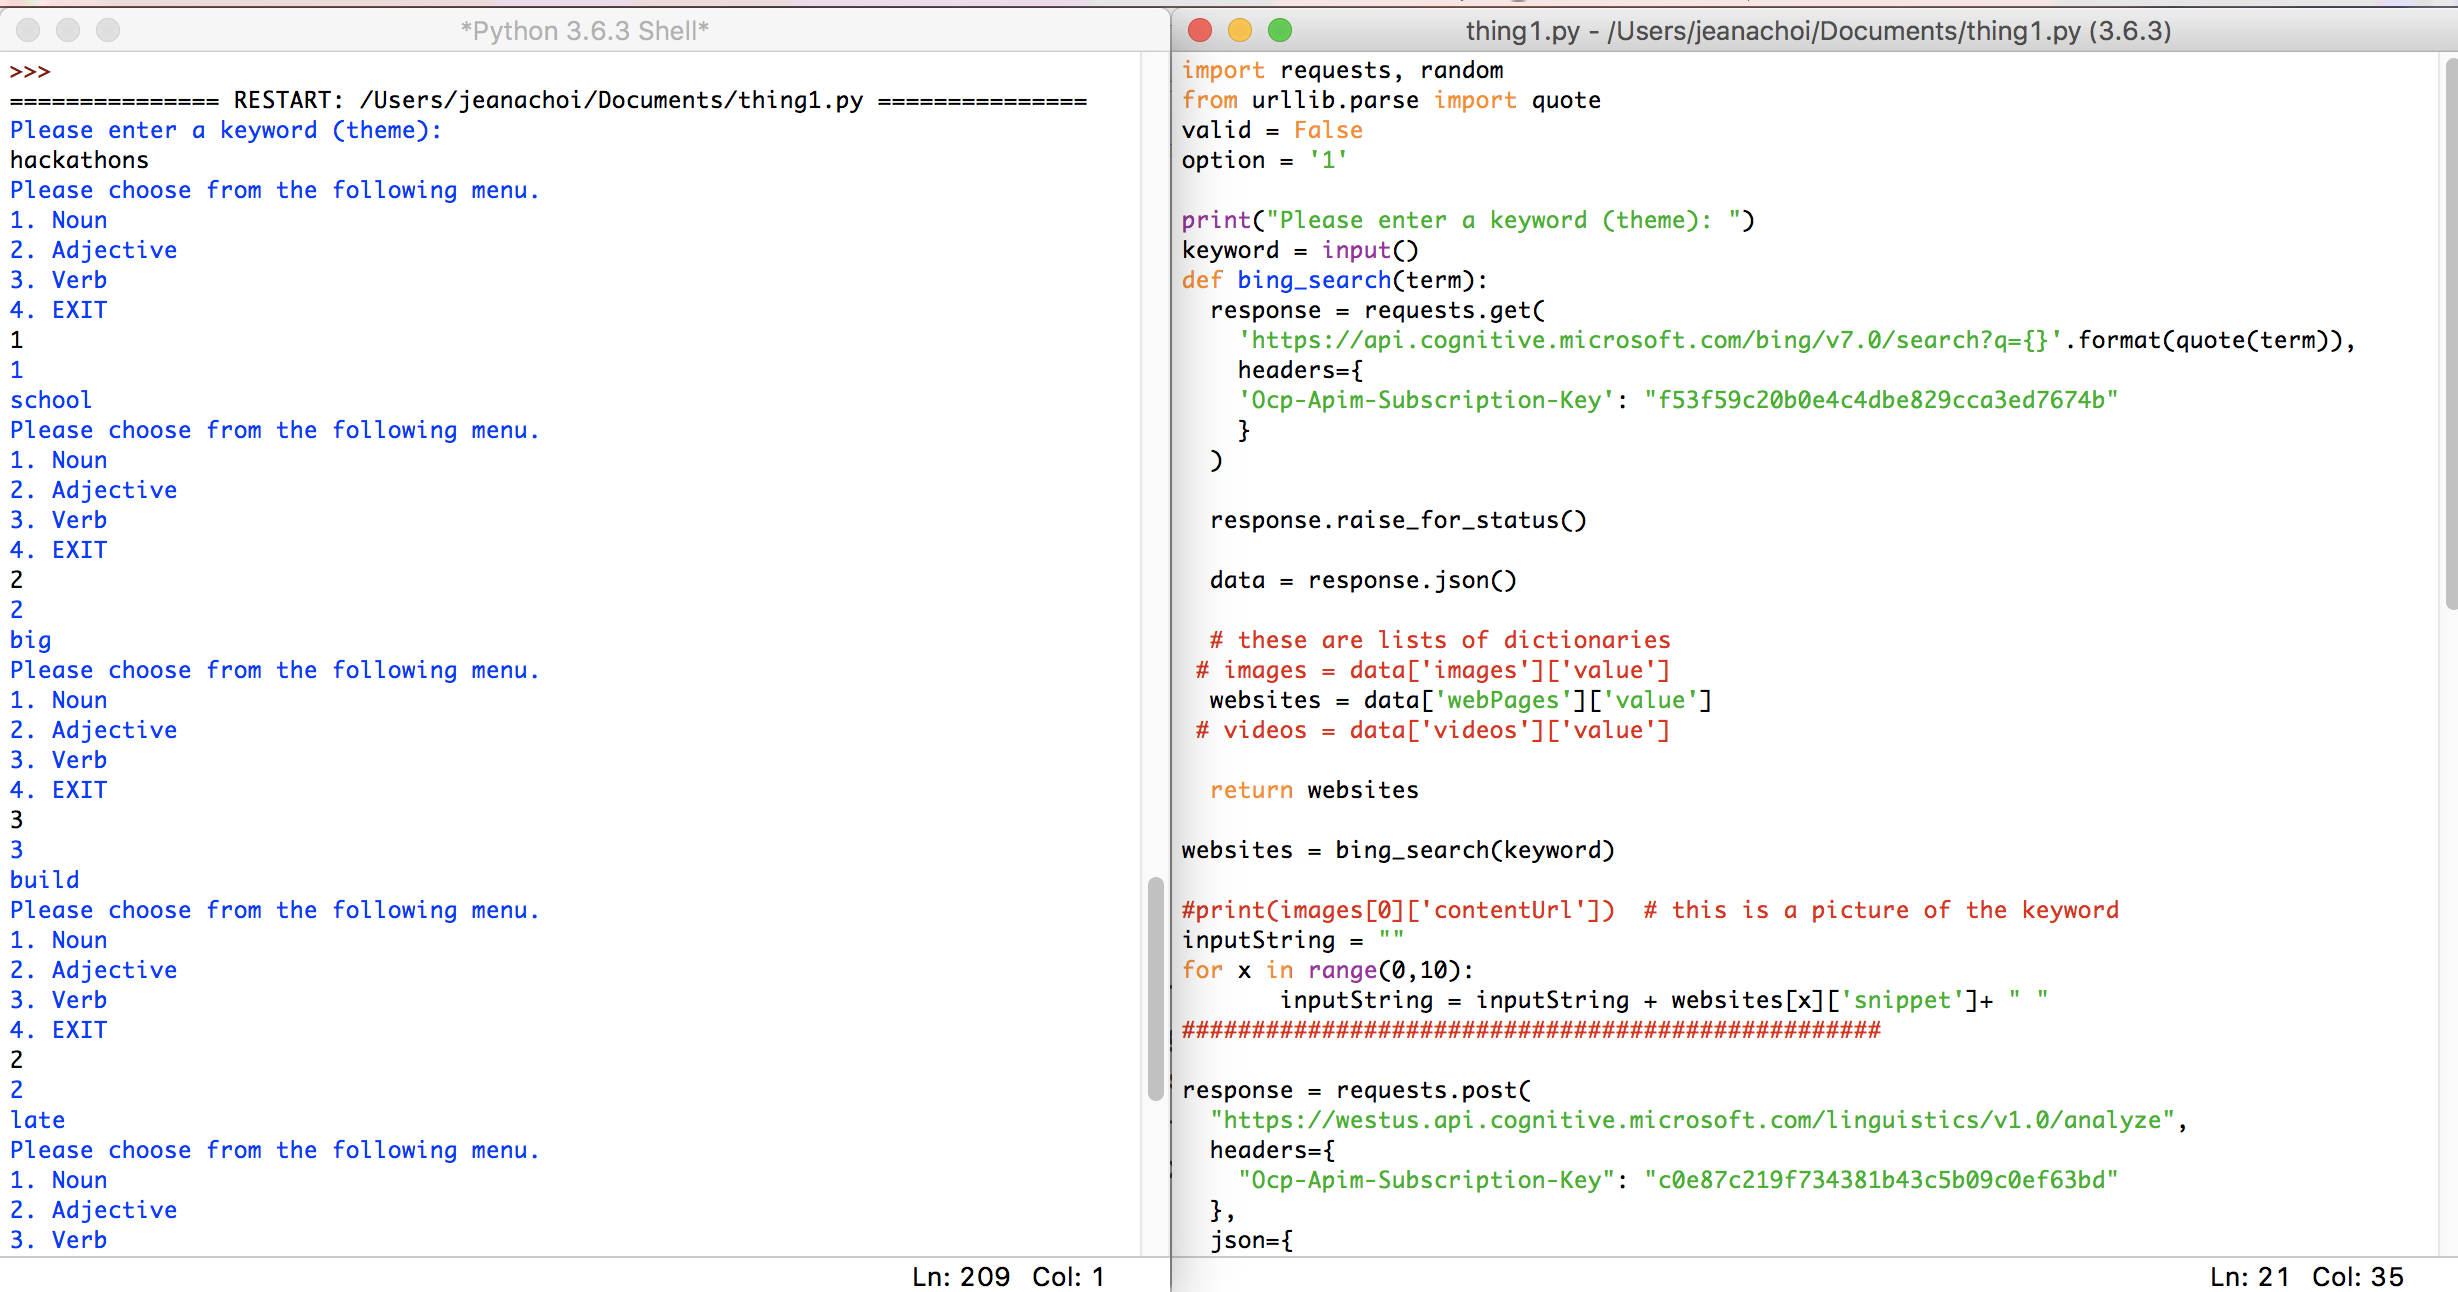The width and height of the screenshot is (2458, 1292).
Task: Click the editor status bar 'Ln: 21' indicator
Action: pyautogui.click(x=2249, y=1276)
